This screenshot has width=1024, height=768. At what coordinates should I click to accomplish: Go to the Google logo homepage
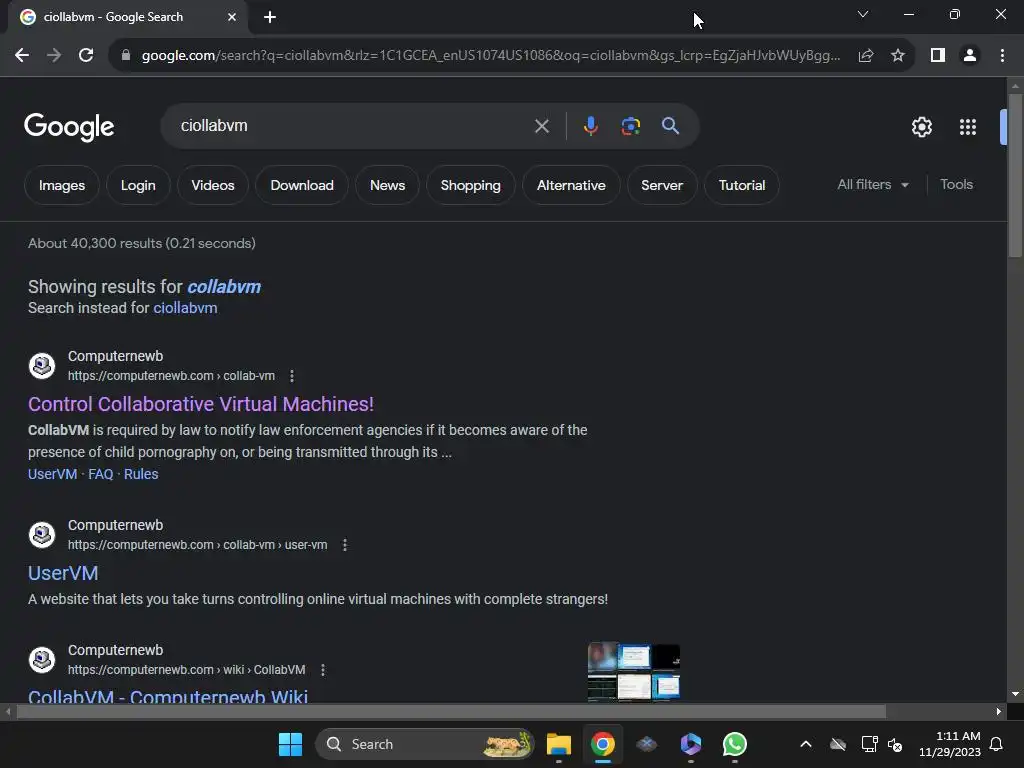[x=69, y=127]
